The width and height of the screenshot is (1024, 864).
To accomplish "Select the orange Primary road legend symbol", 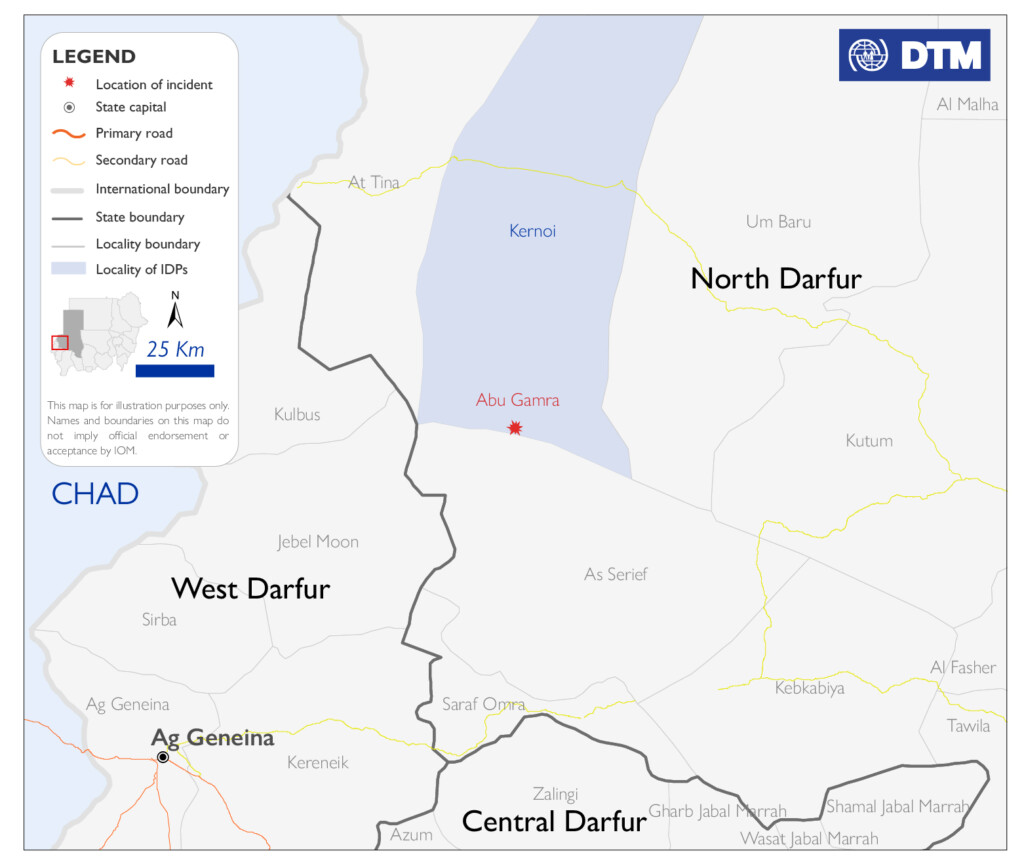I will (x=68, y=134).
